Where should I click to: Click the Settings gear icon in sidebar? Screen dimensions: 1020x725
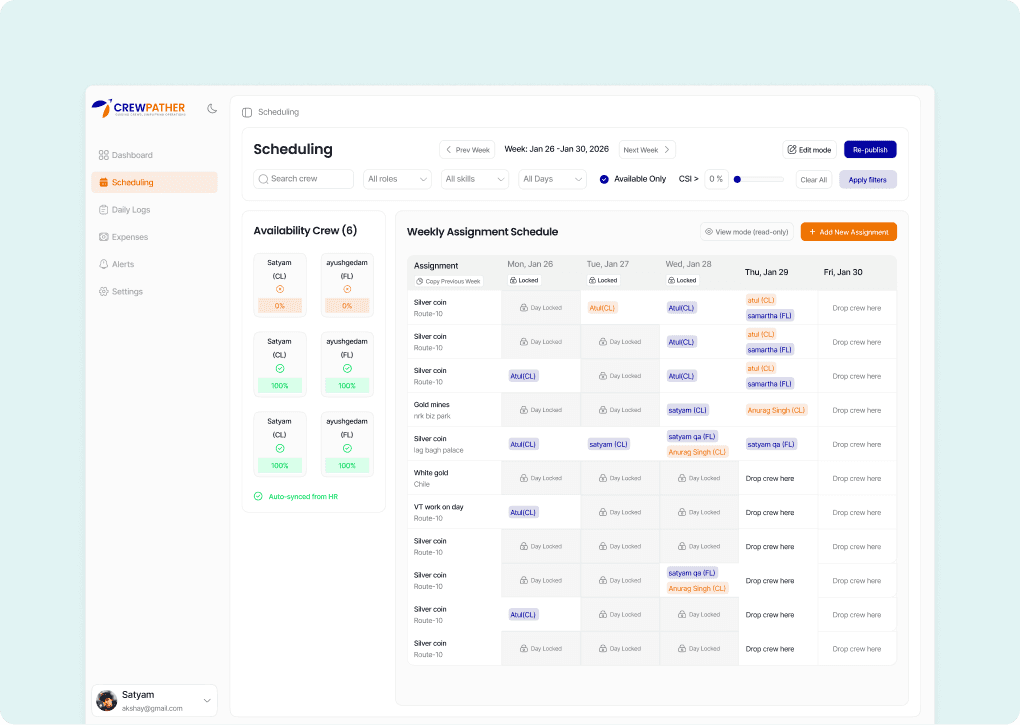click(104, 291)
